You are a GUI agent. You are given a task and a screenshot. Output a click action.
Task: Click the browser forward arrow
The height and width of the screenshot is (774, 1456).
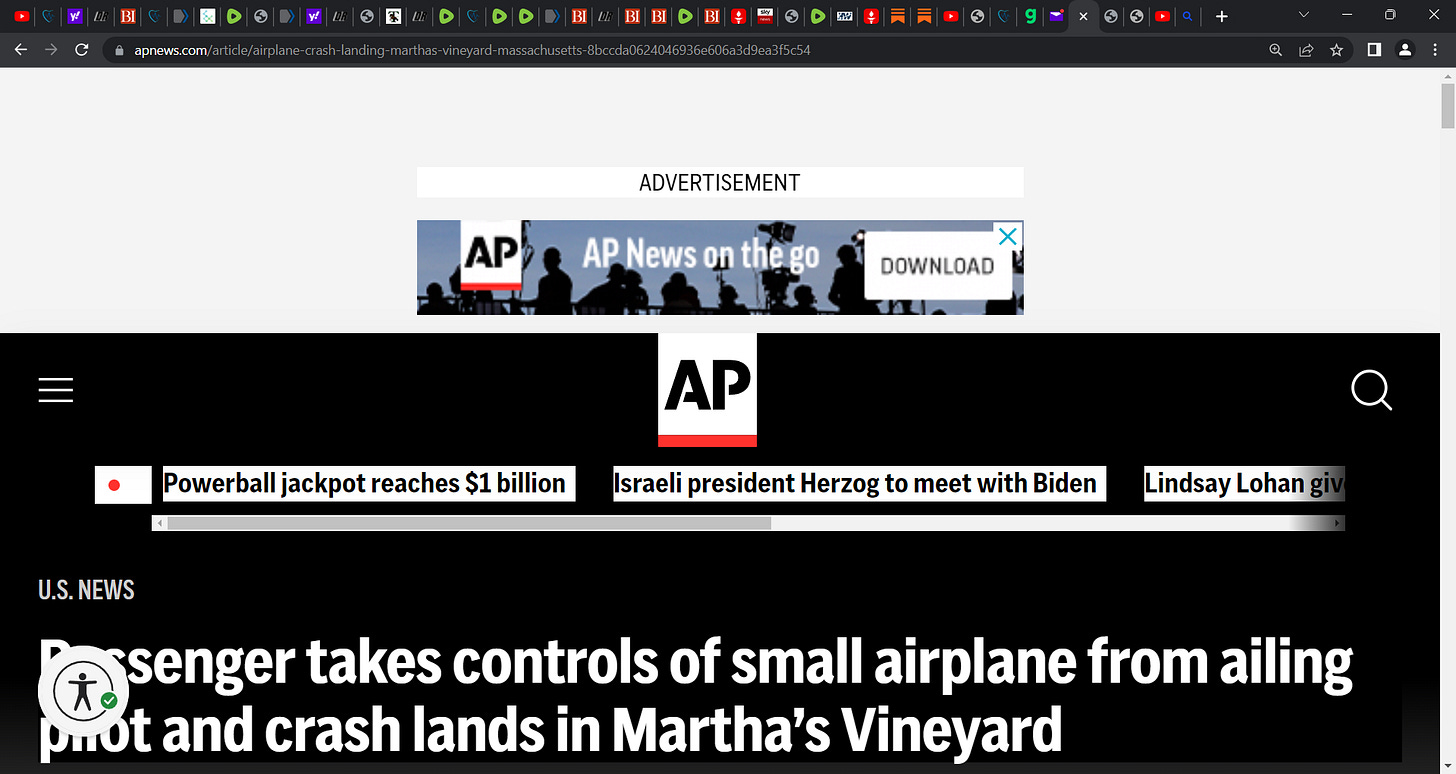[51, 49]
